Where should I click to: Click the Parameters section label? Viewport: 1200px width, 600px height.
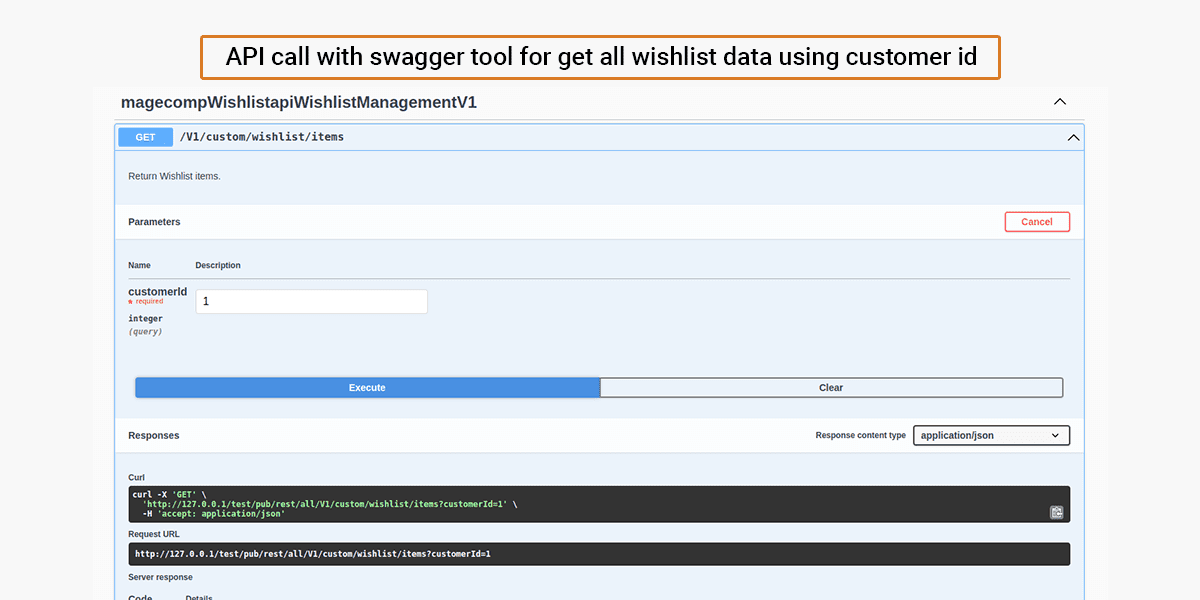point(154,222)
